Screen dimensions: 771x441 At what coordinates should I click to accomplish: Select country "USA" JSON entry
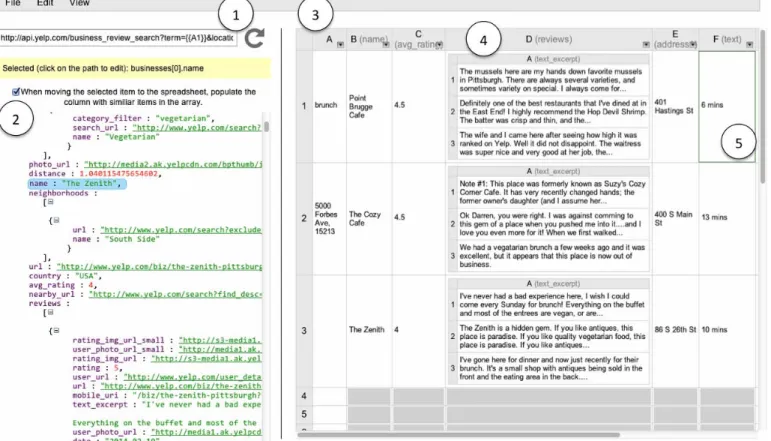tap(65, 276)
